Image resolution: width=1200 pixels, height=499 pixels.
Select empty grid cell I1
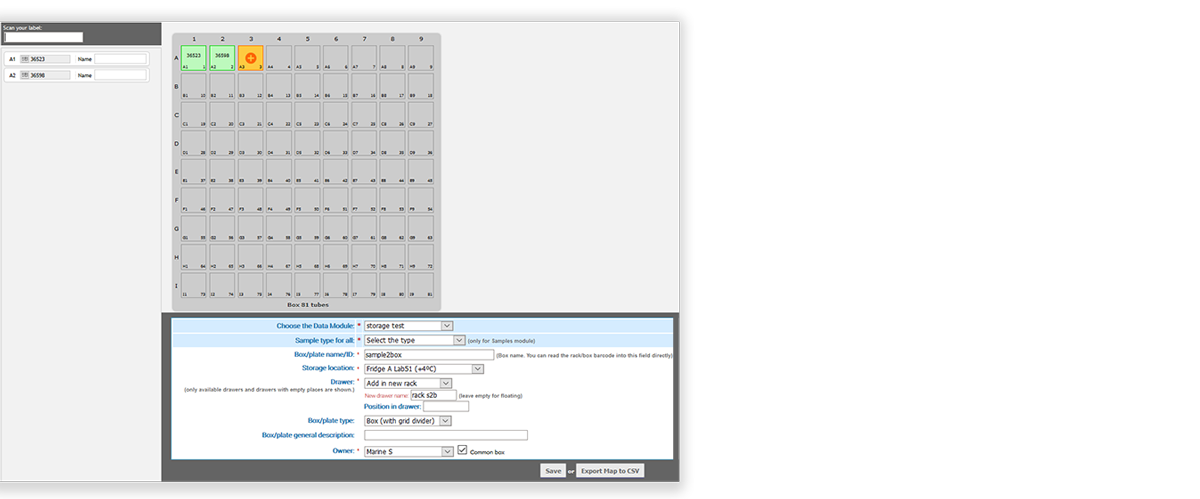193,286
